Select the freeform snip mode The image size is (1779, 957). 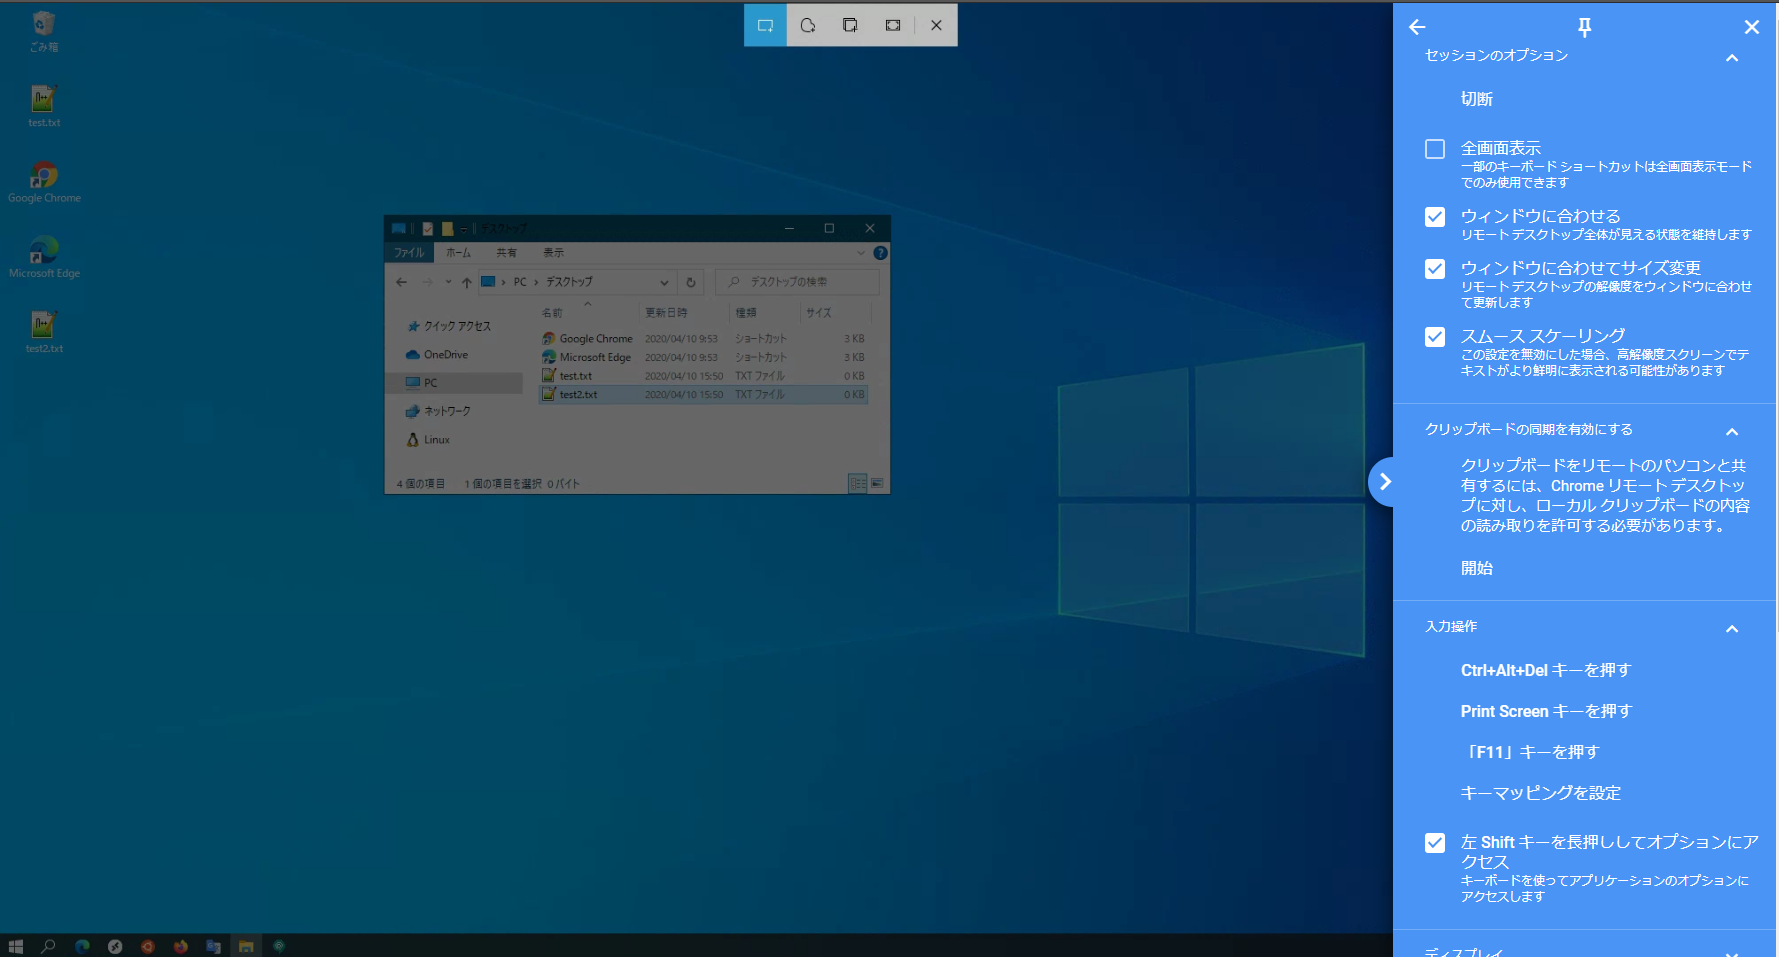click(808, 25)
